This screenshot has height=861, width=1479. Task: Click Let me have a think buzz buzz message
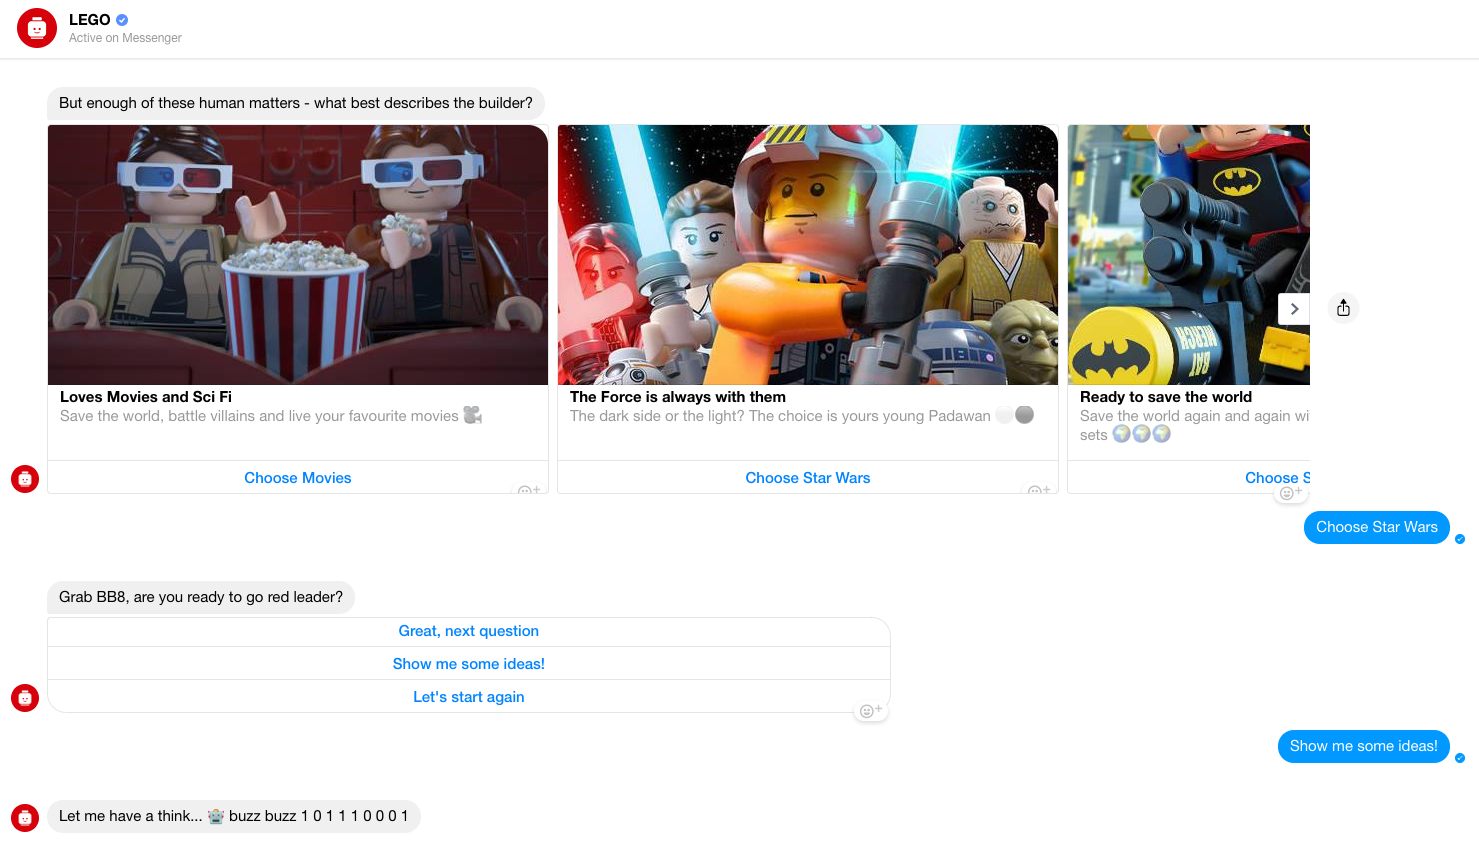(234, 816)
